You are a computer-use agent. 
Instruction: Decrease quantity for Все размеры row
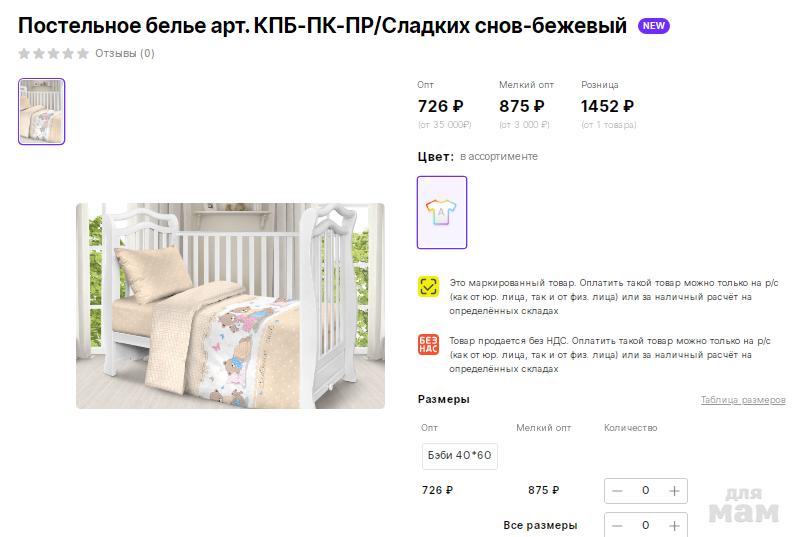click(617, 525)
